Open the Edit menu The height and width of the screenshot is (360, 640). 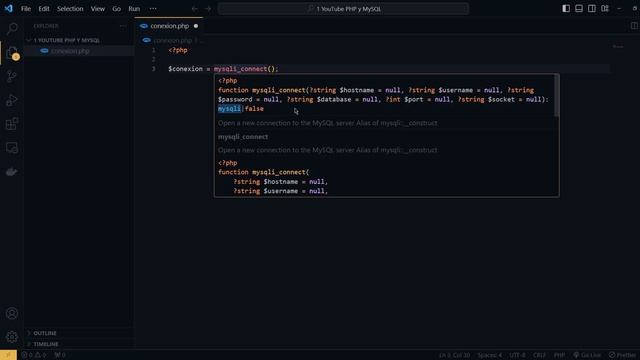pos(44,9)
